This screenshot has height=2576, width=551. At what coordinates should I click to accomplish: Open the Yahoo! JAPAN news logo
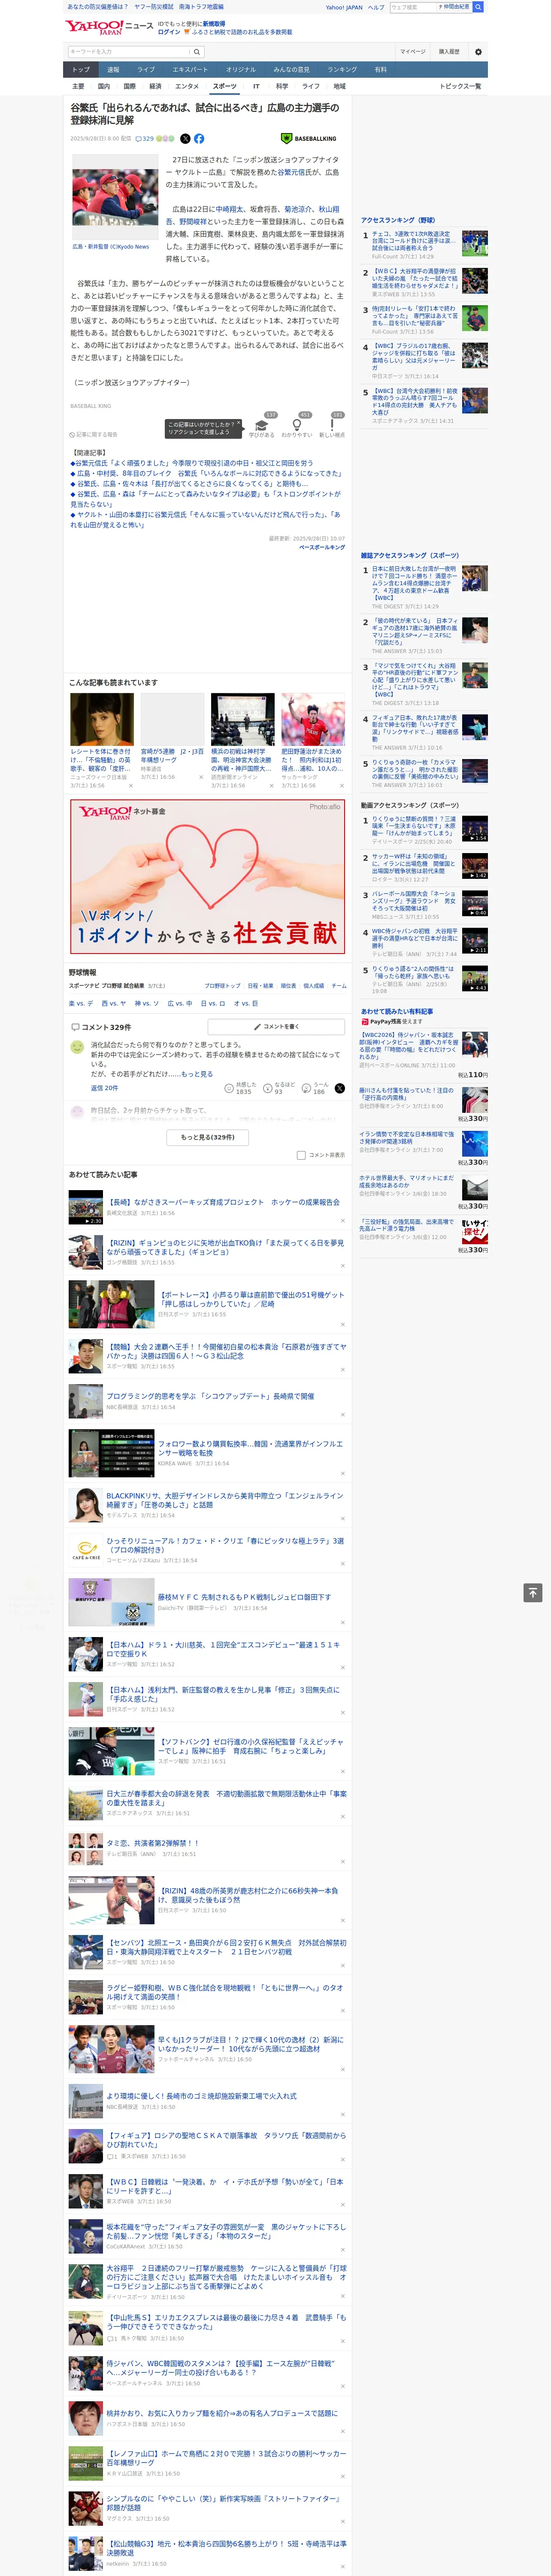(x=109, y=27)
